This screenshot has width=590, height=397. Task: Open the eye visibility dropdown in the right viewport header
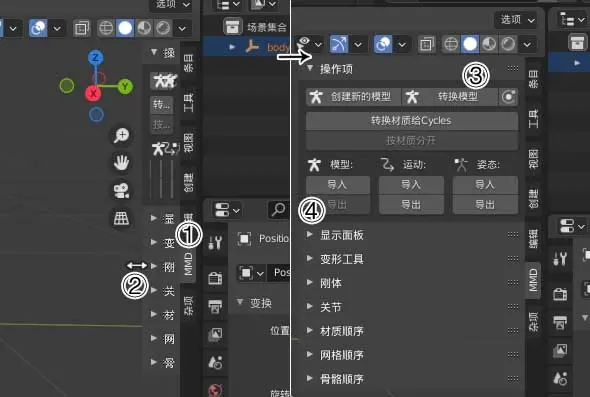point(310,44)
